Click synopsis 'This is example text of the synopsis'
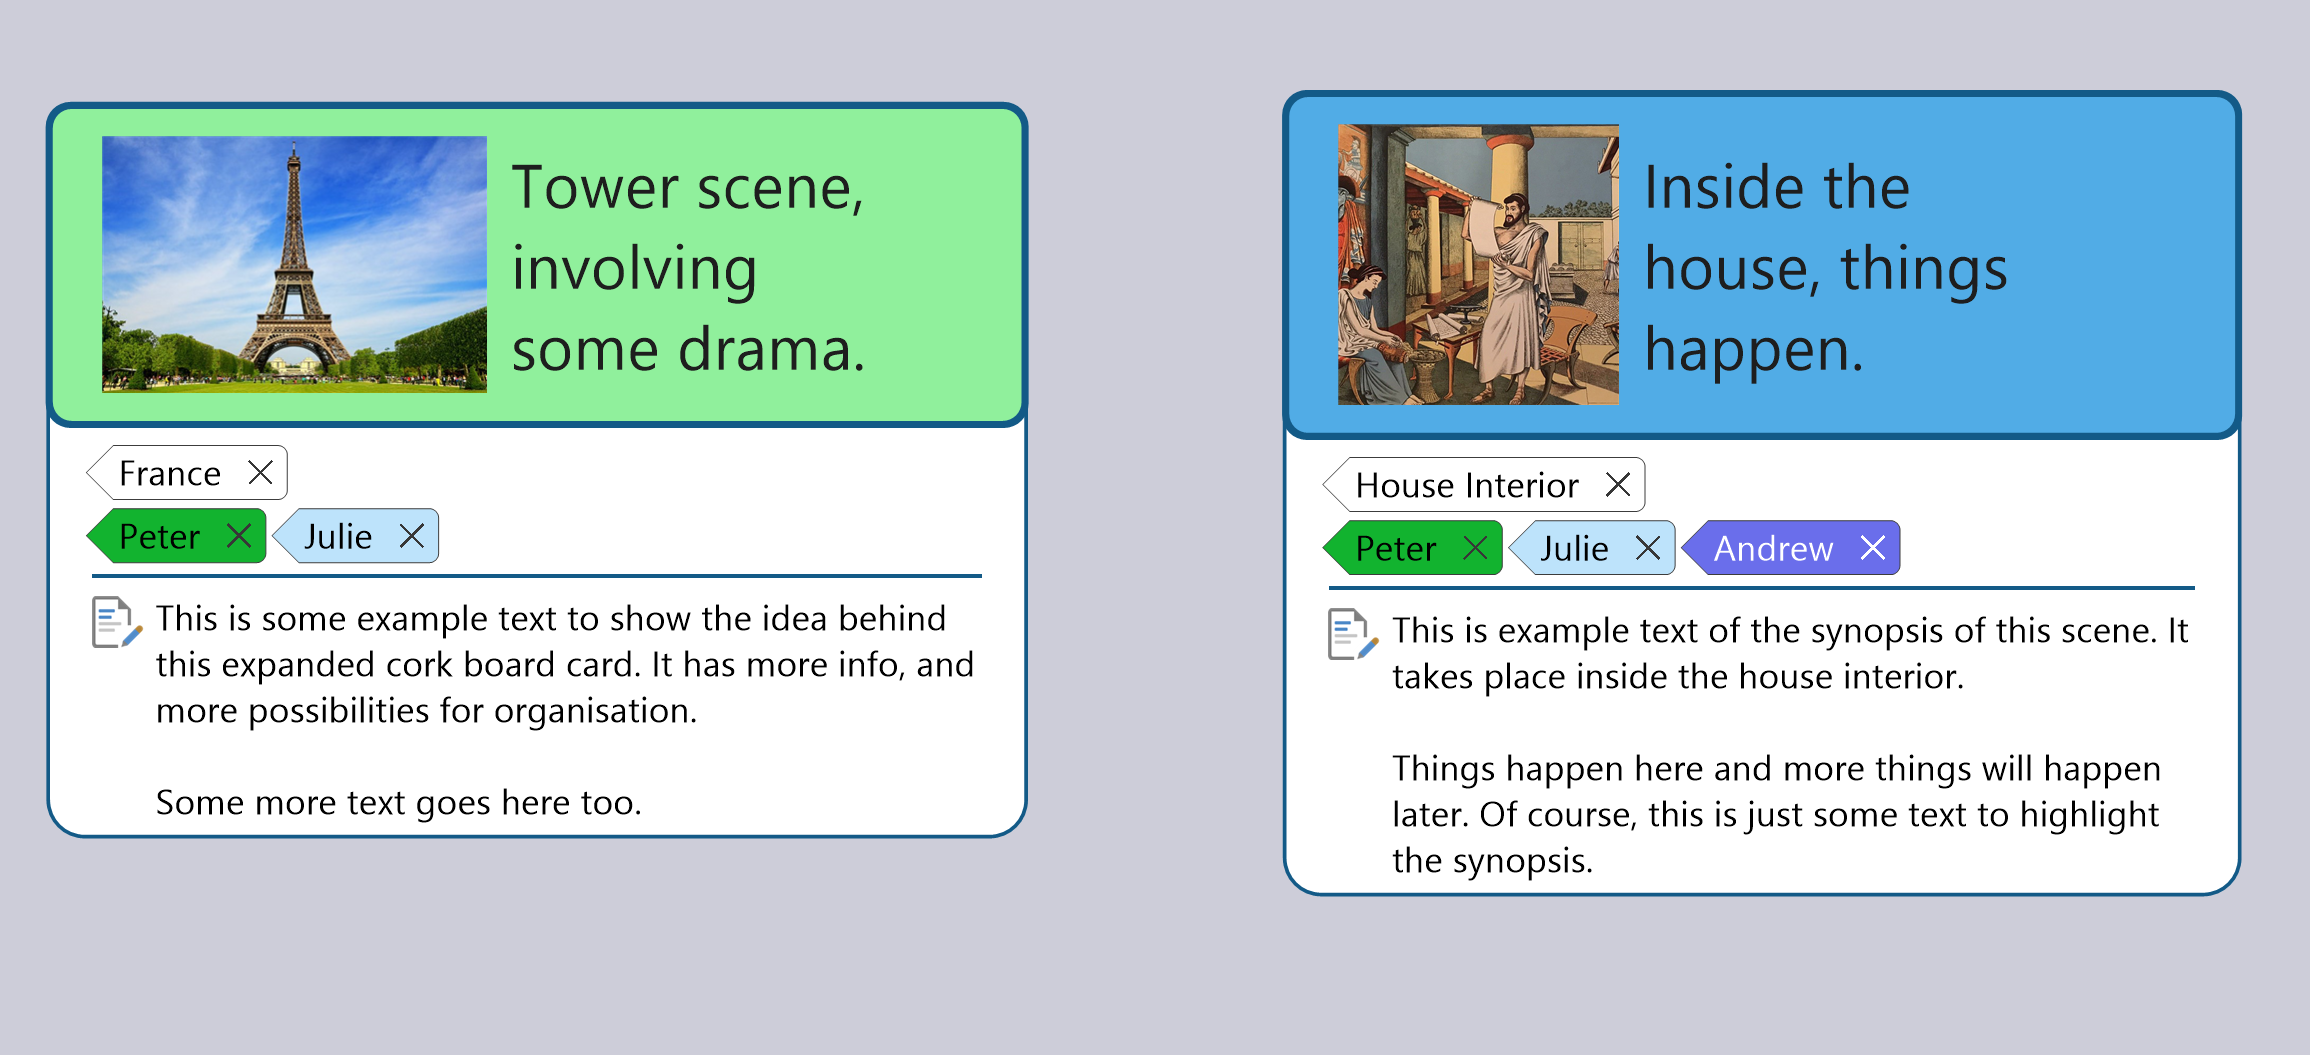Image resolution: width=2310 pixels, height=1055 pixels. 1790,653
